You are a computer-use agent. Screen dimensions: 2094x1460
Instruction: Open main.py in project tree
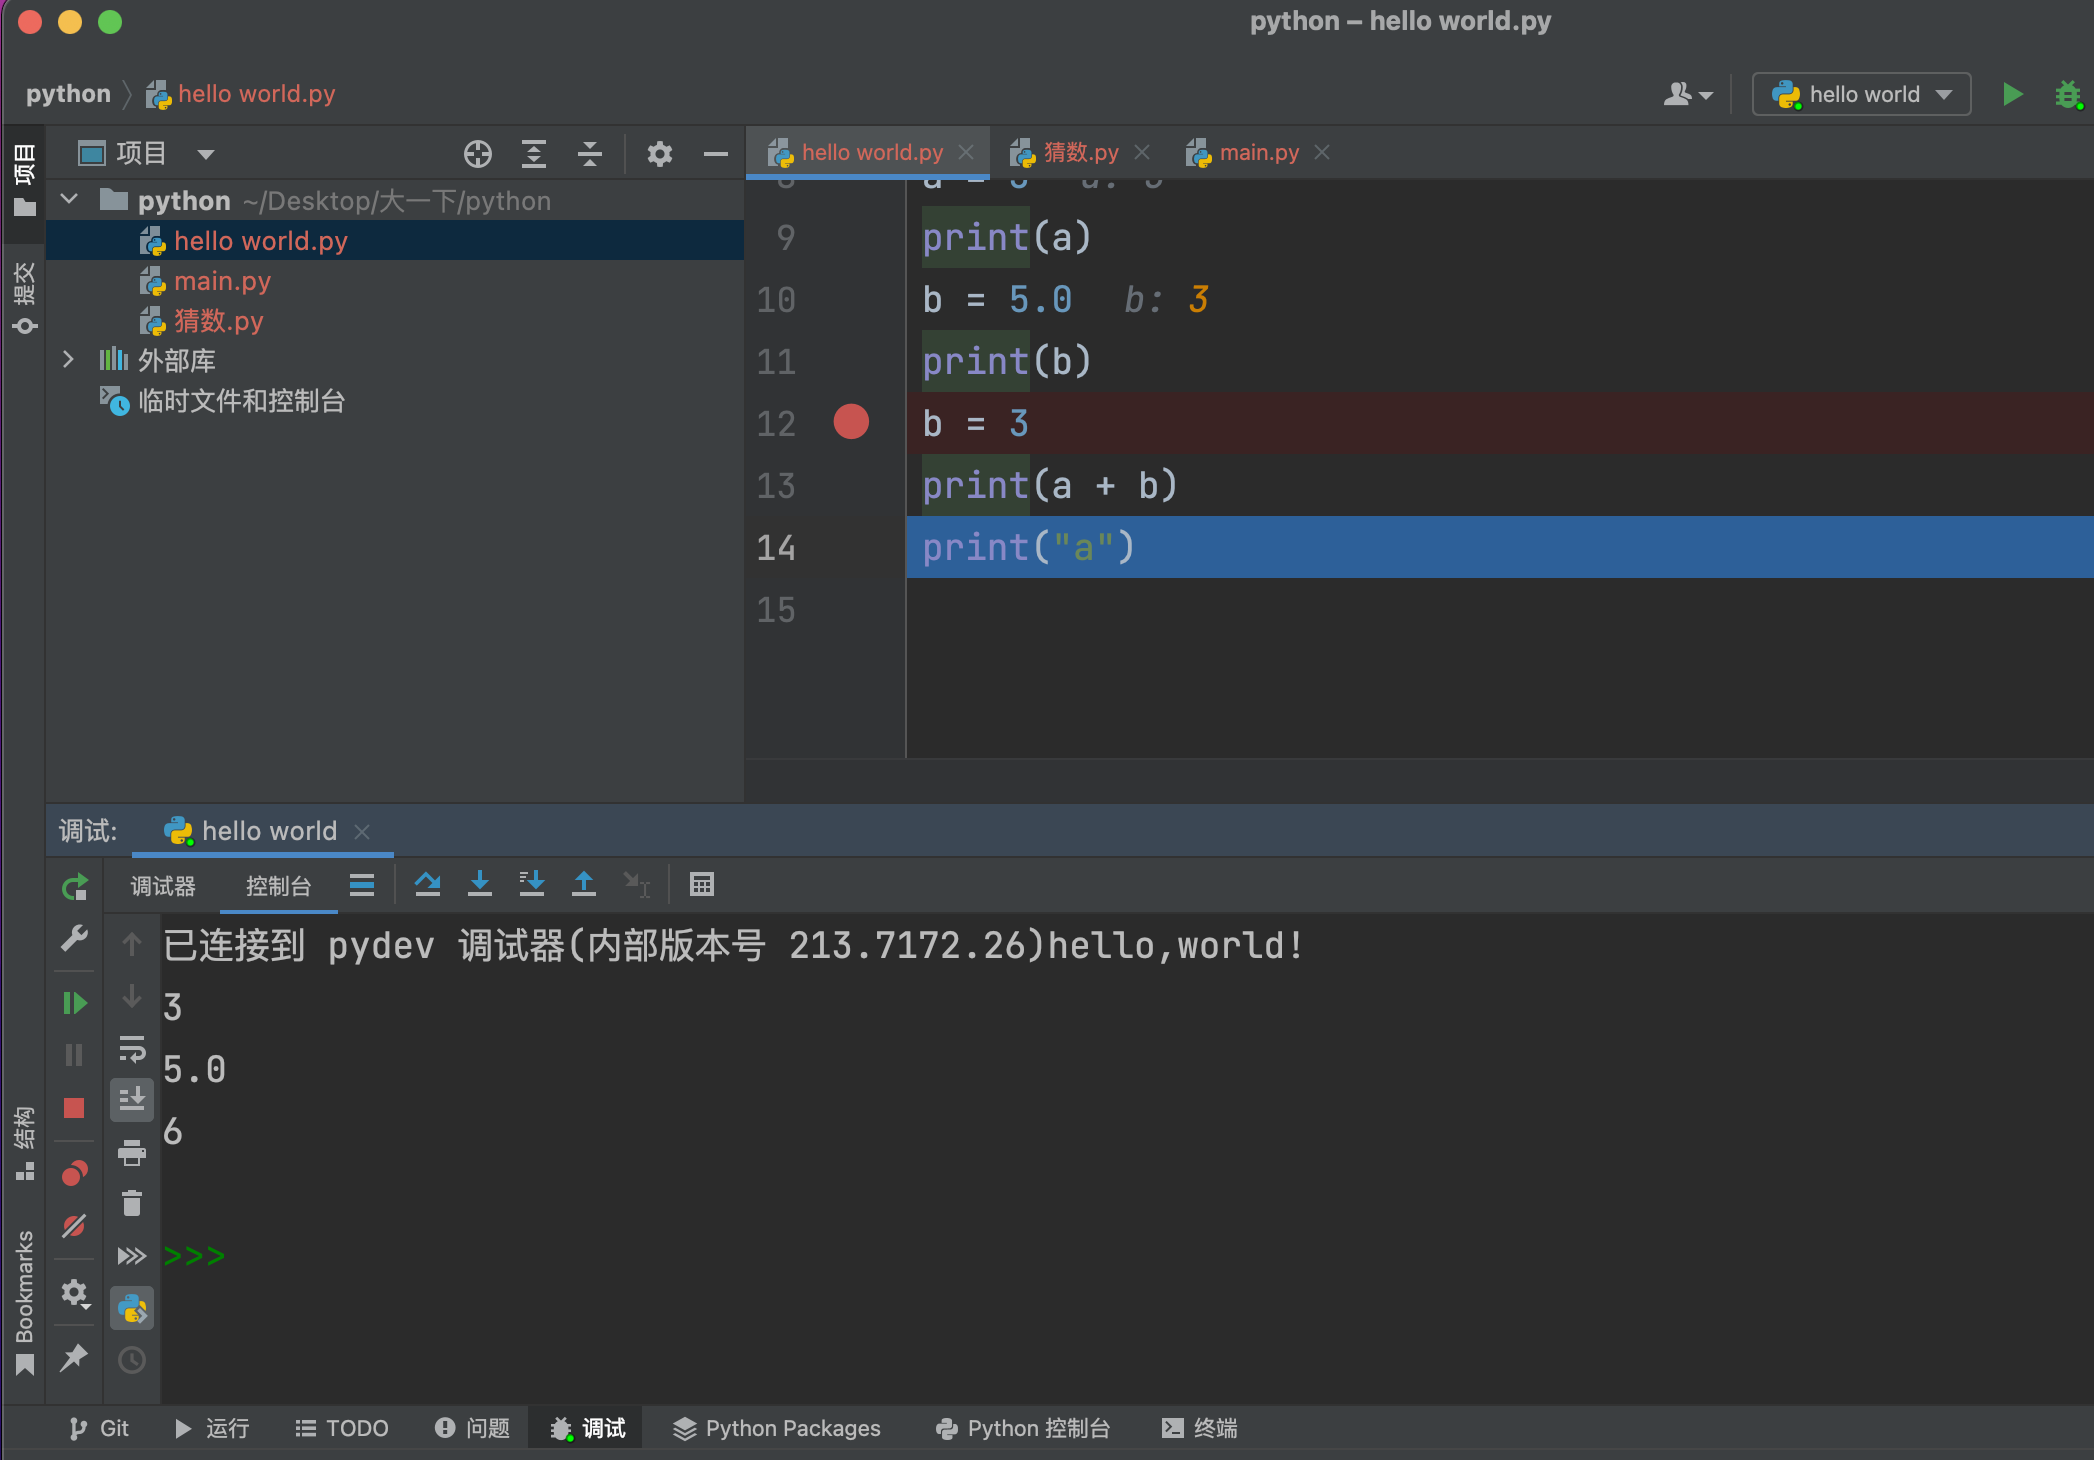tap(222, 281)
